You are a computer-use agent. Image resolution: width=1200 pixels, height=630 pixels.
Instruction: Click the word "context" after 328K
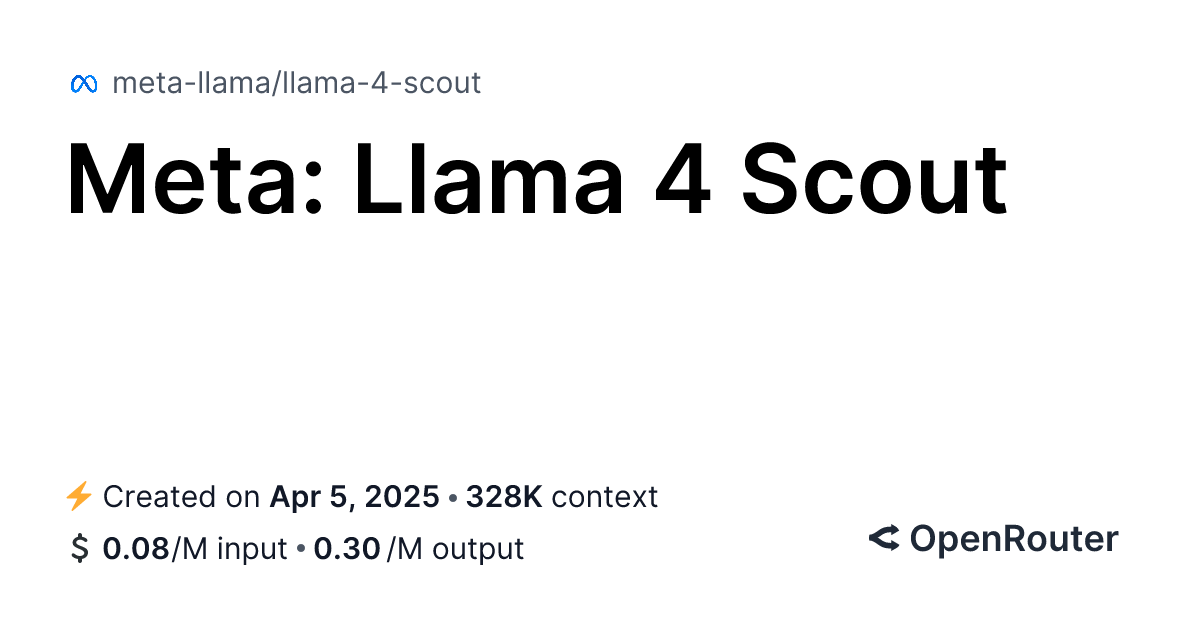pyautogui.click(x=604, y=496)
